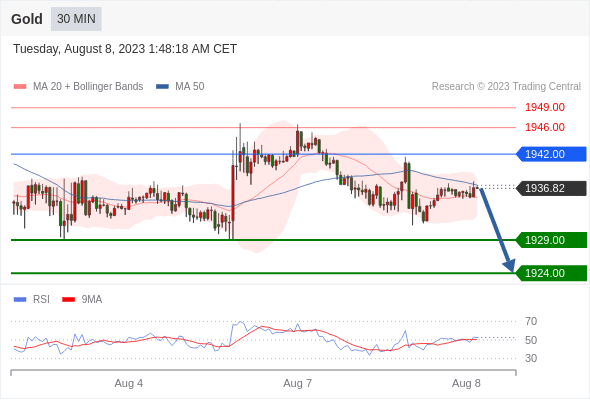The width and height of the screenshot is (590, 400).
Task: Toggle MA 20 + Bollinger Bands legend swatch
Action: (x=20, y=87)
